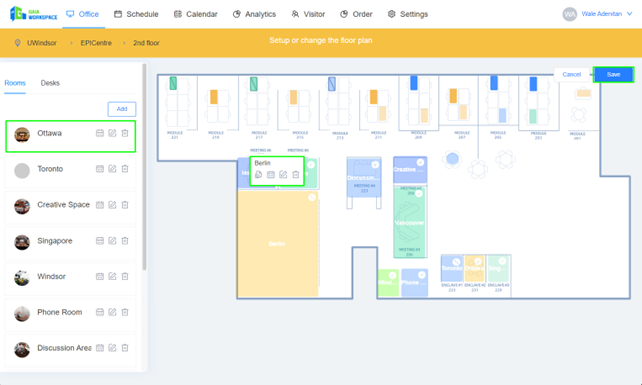Viewport: 642px width, 385px height.
Task: Toggle the checkmark on Creative room block
Action: [420, 162]
